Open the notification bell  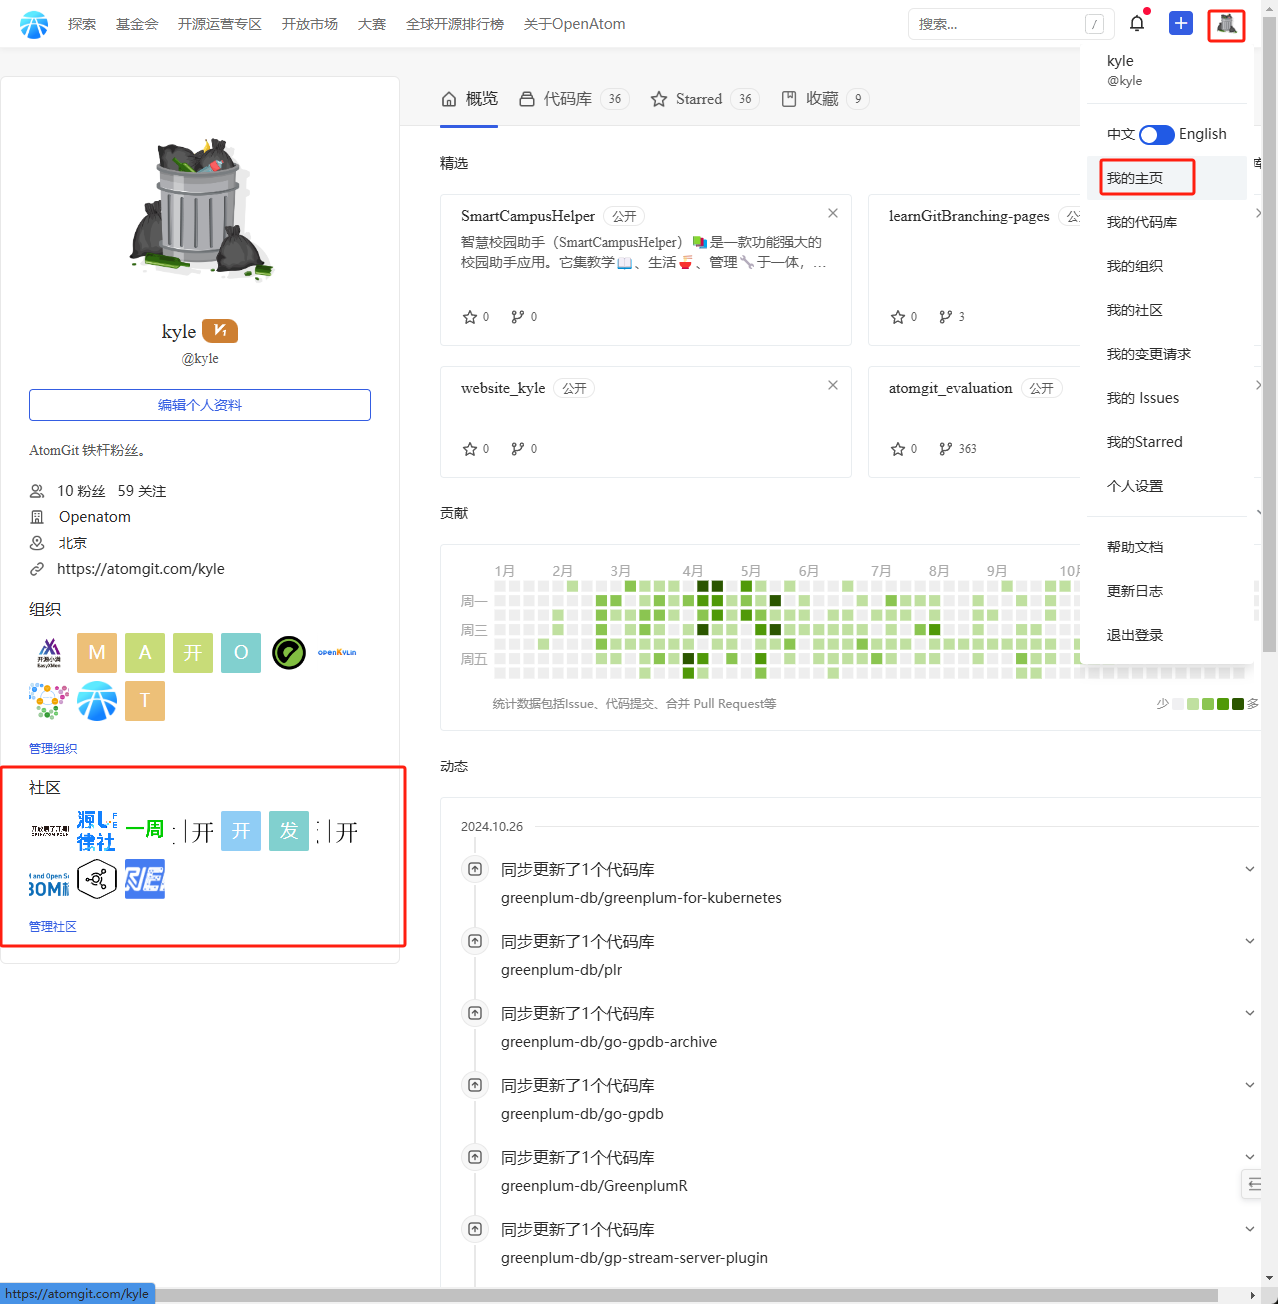click(x=1137, y=23)
